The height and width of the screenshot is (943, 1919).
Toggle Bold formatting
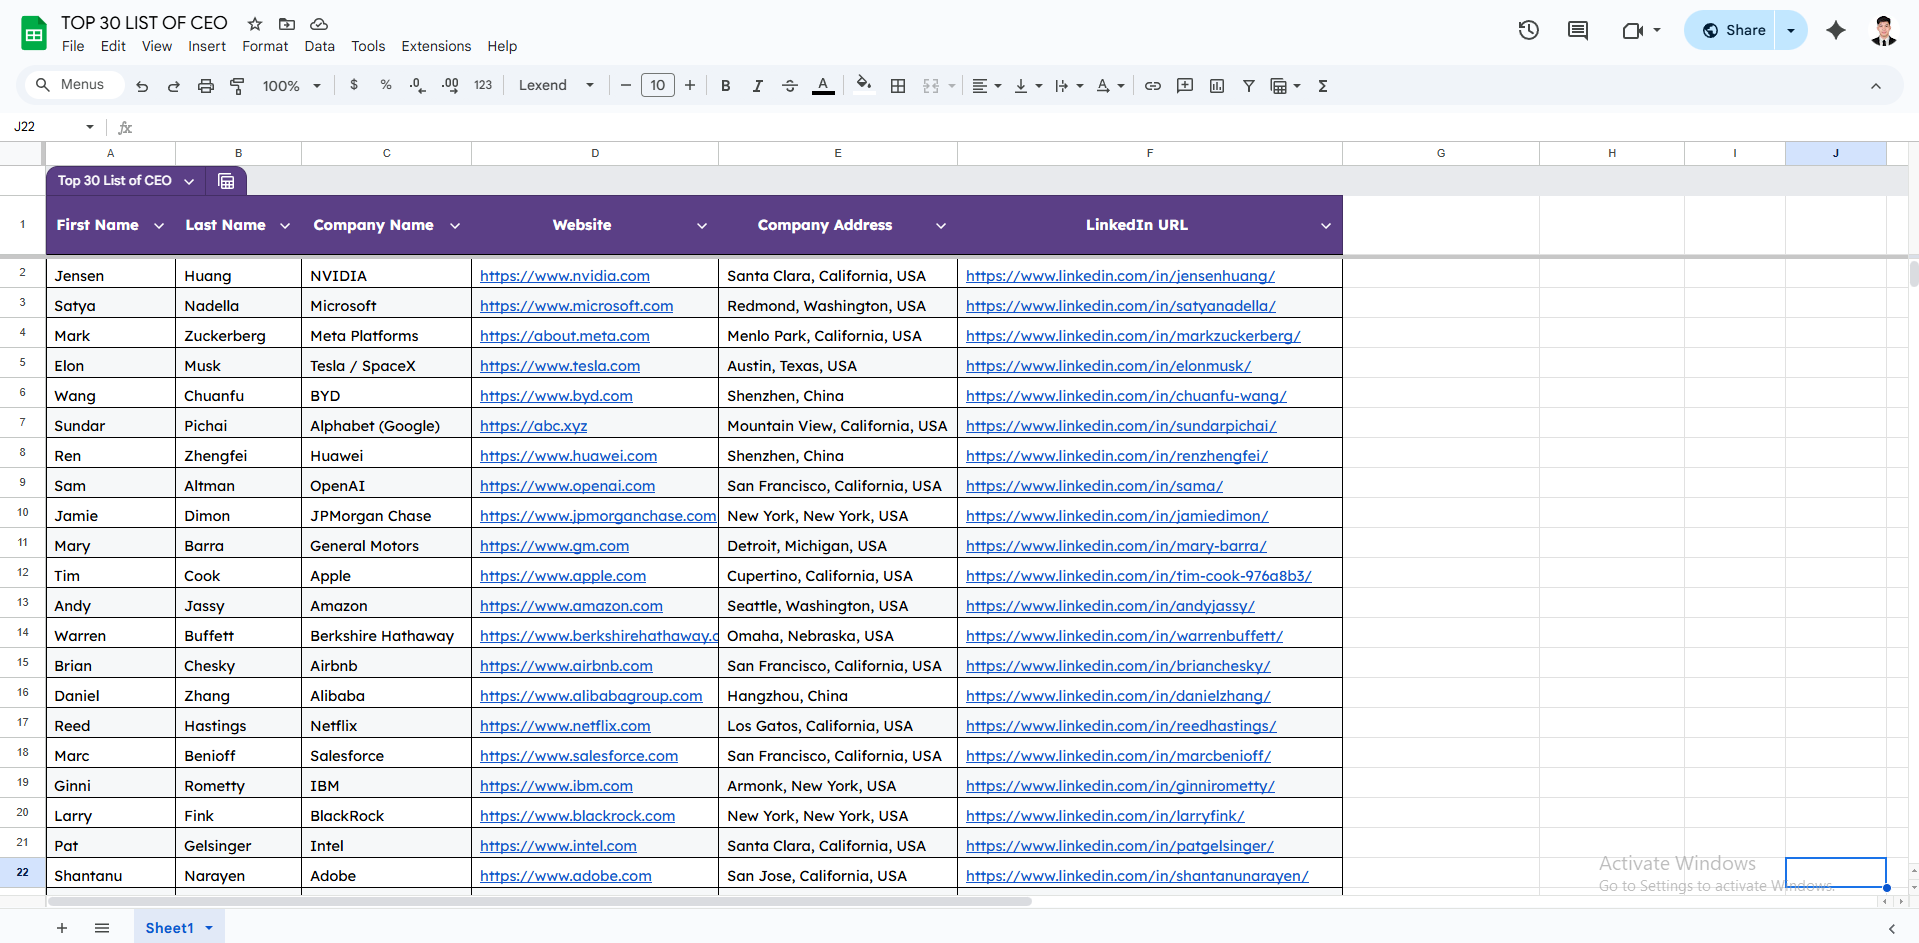[726, 86]
